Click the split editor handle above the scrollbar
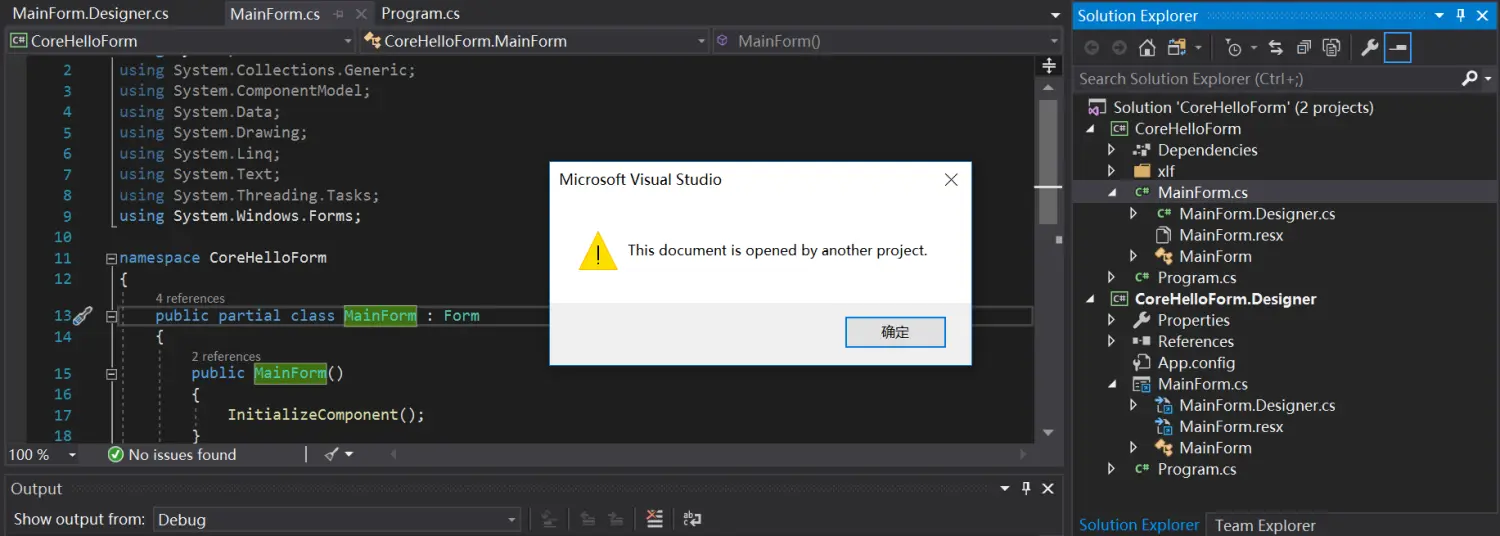The width and height of the screenshot is (1500, 536). [x=1048, y=66]
